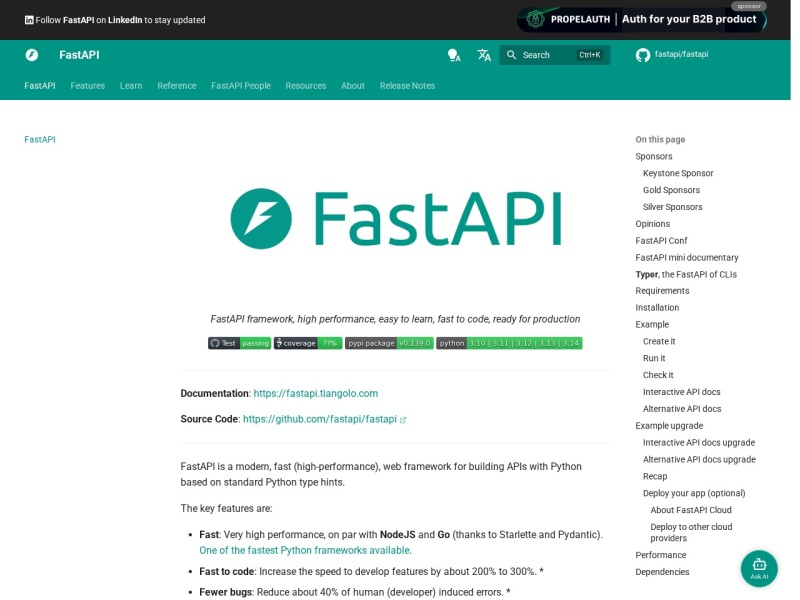Click the pypi package v0.139.0 badge
This screenshot has height=600, width=800.
[x=389, y=343]
